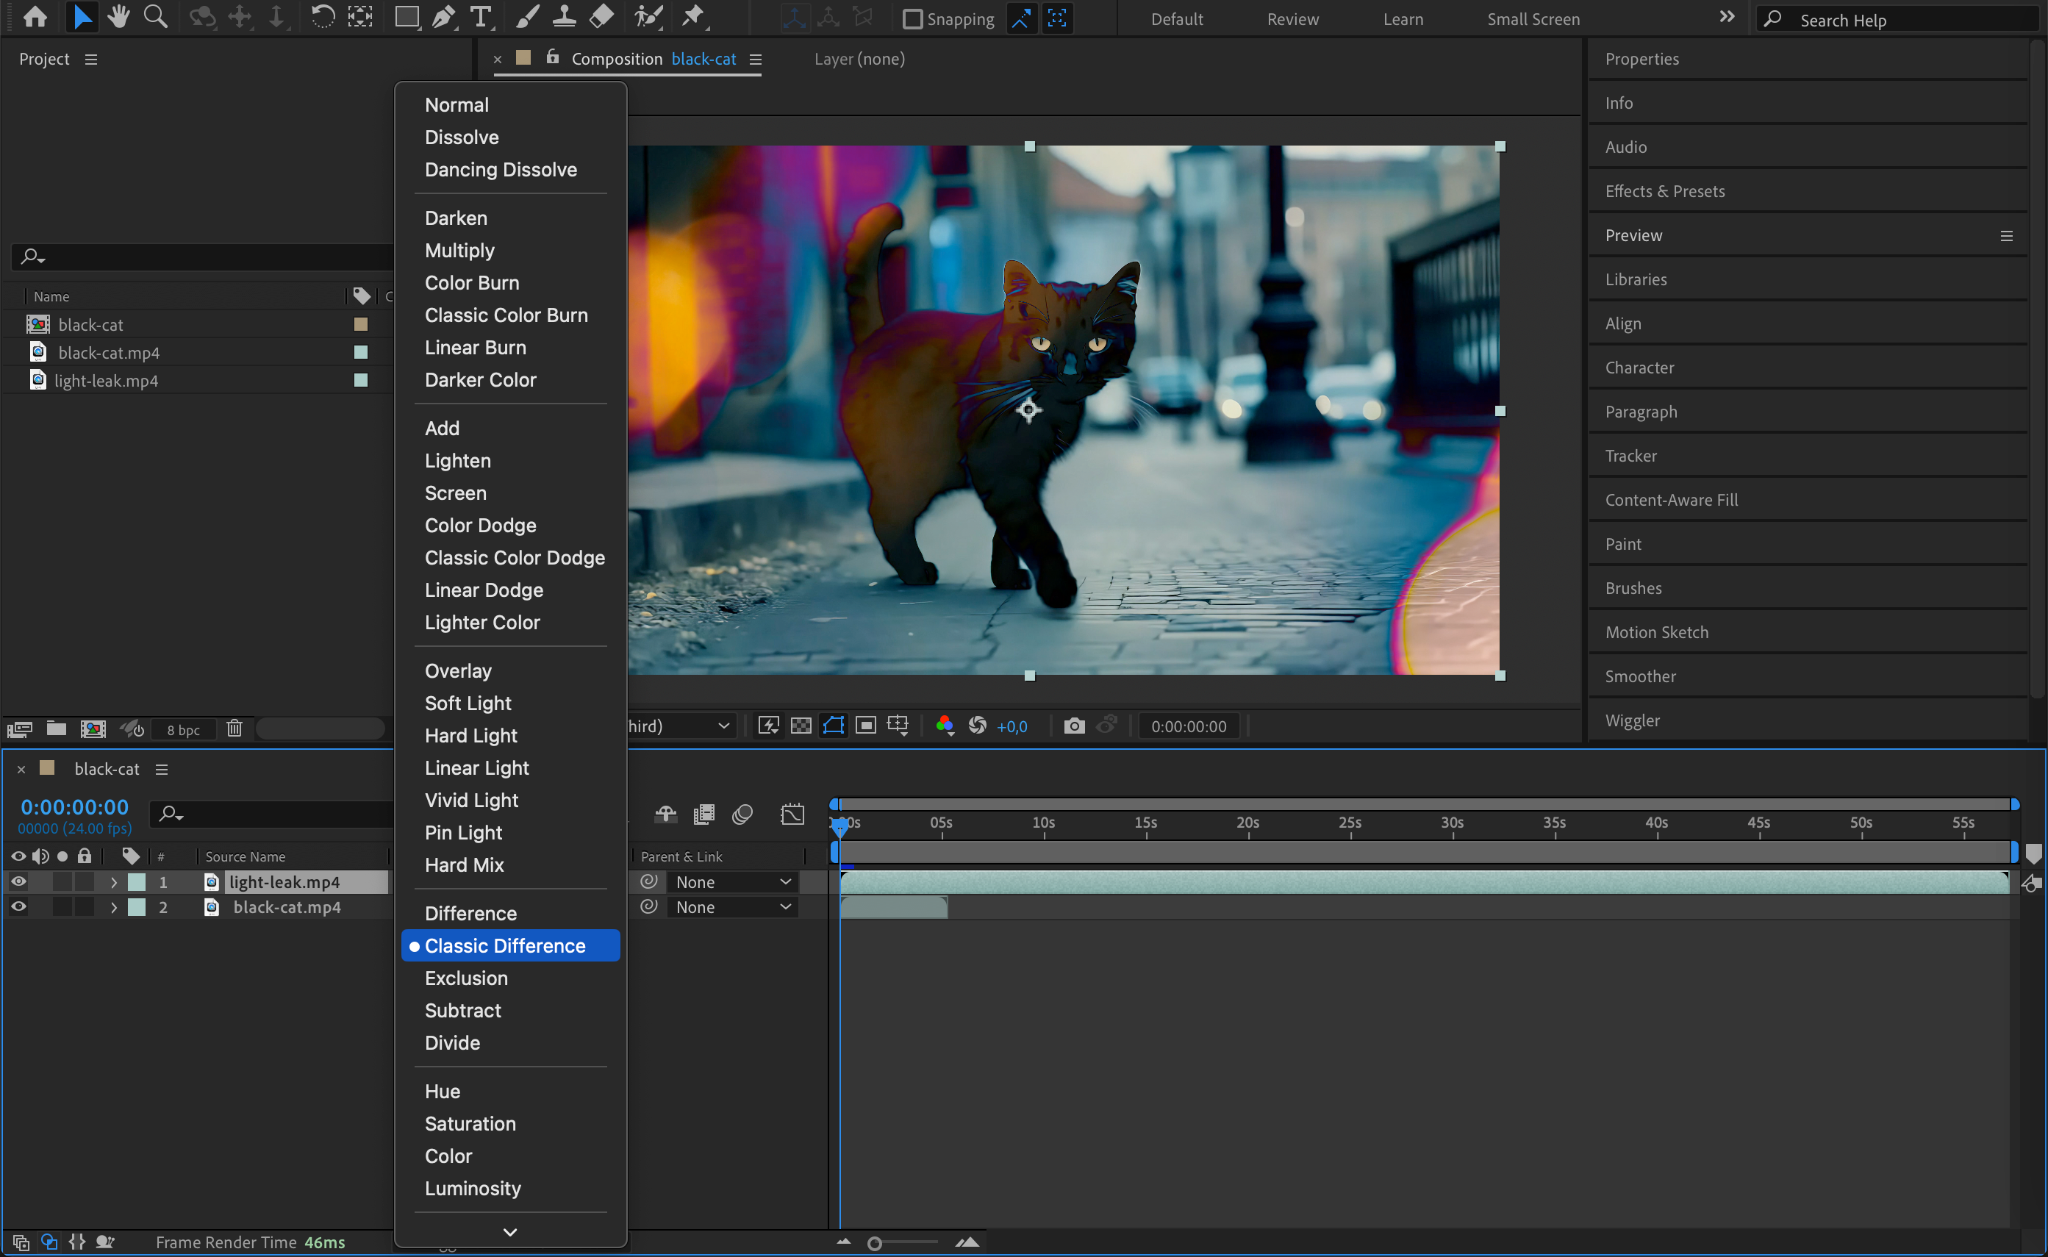Select the Pen tool
The width and height of the screenshot is (2048, 1257).
pyautogui.click(x=443, y=17)
